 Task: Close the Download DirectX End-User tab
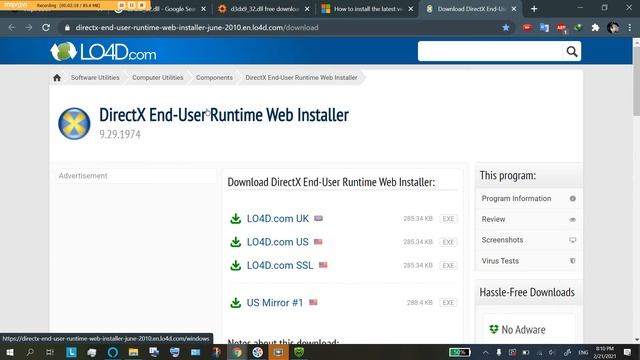click(514, 9)
